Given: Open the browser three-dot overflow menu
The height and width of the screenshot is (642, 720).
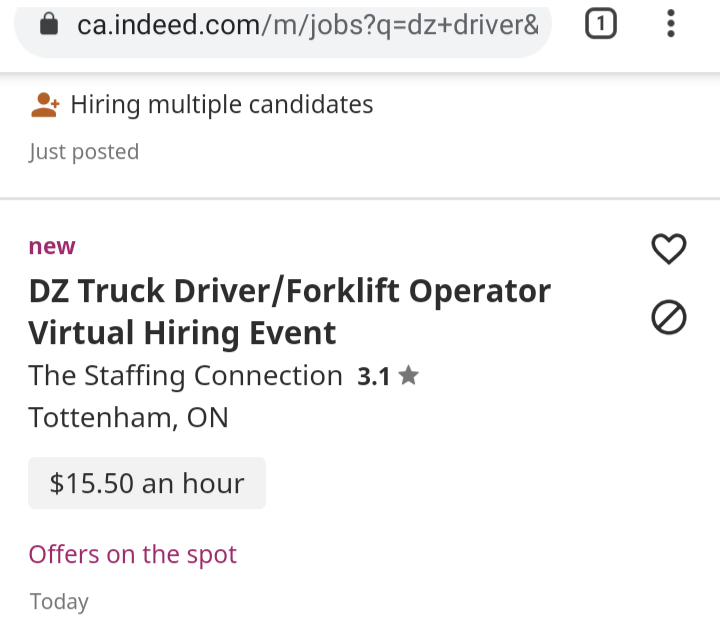Looking at the screenshot, I should [x=671, y=25].
